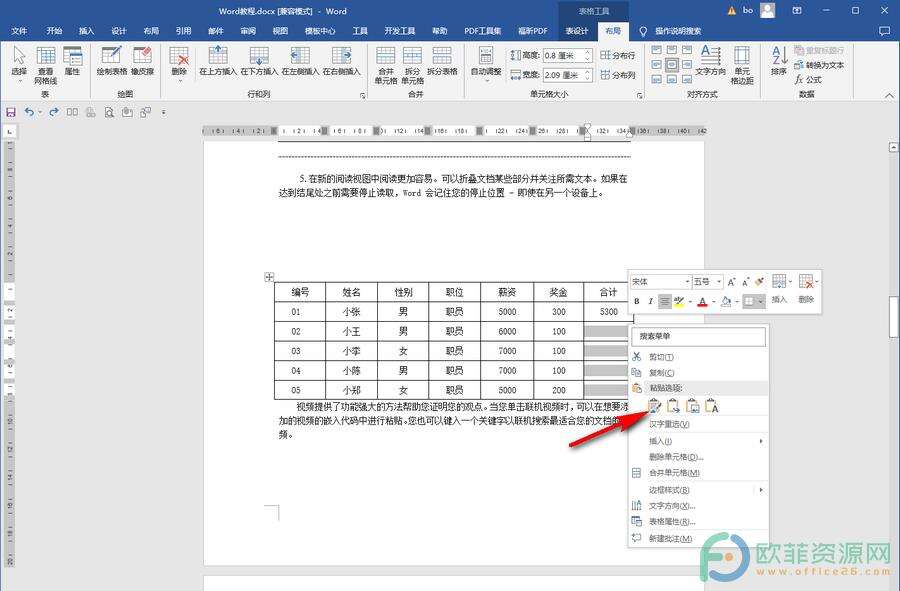Toggle italic in the mini toolbar
This screenshot has width=900, height=591.
(650, 301)
